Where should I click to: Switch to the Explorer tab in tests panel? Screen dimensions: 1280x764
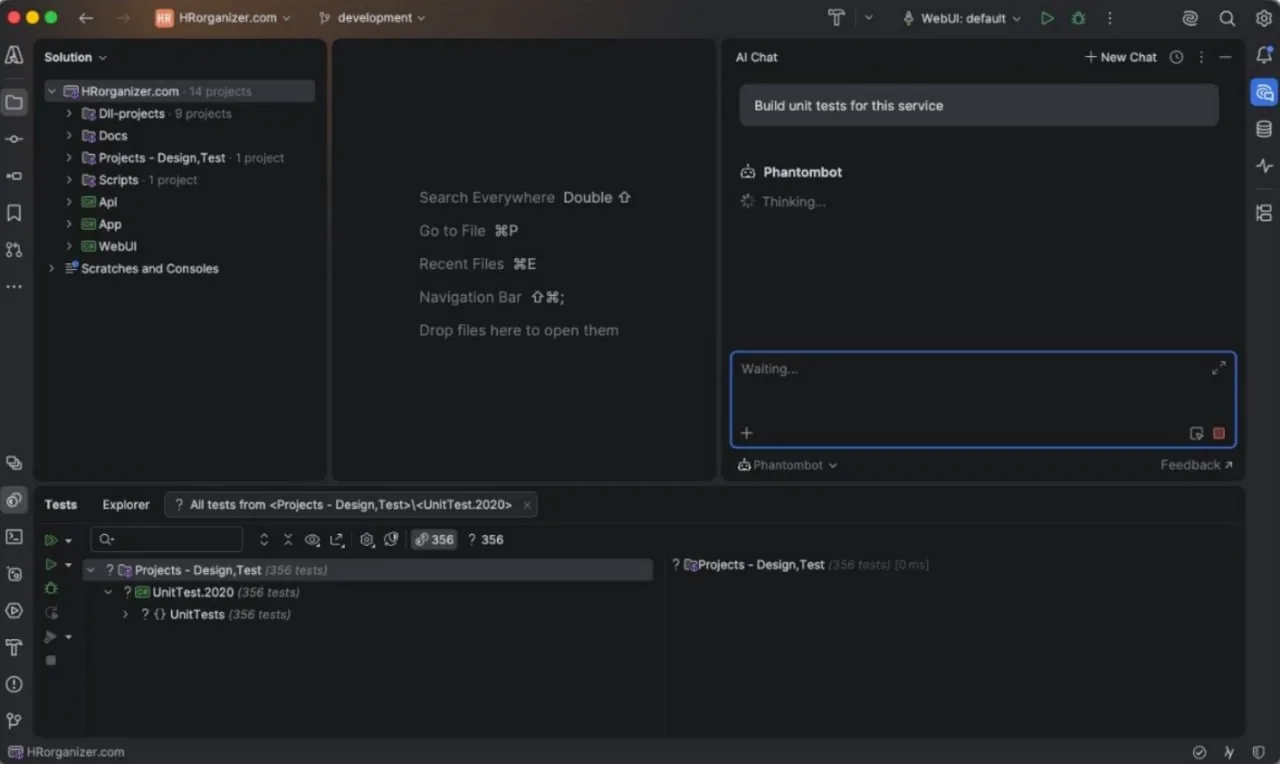pos(126,505)
